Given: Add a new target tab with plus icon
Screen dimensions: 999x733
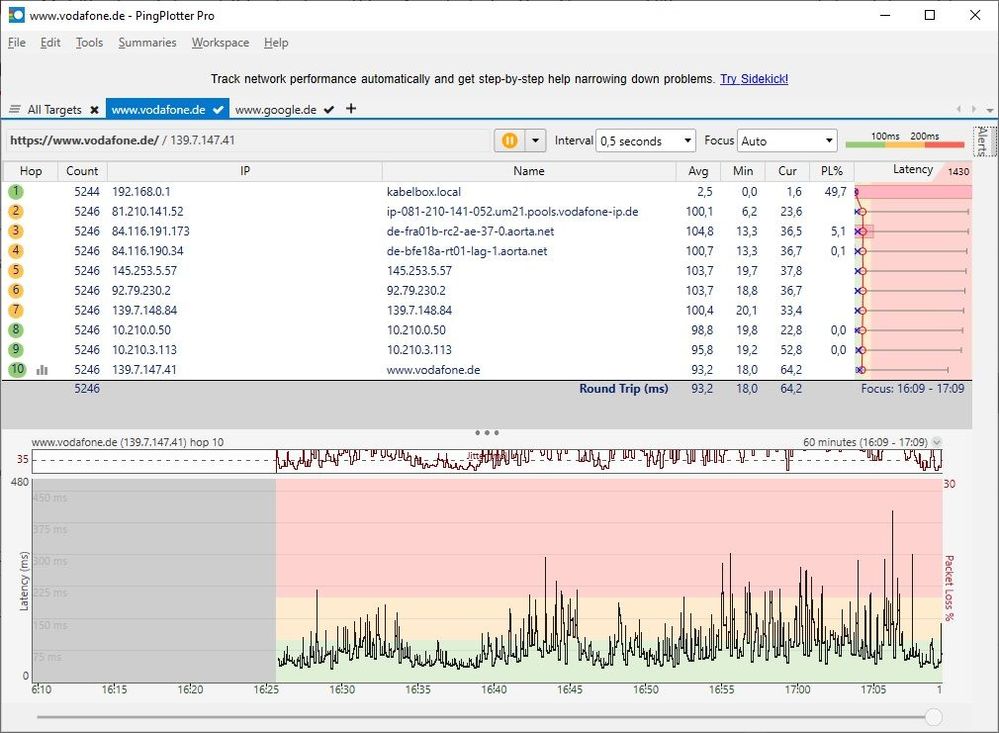Looking at the screenshot, I should [x=351, y=108].
